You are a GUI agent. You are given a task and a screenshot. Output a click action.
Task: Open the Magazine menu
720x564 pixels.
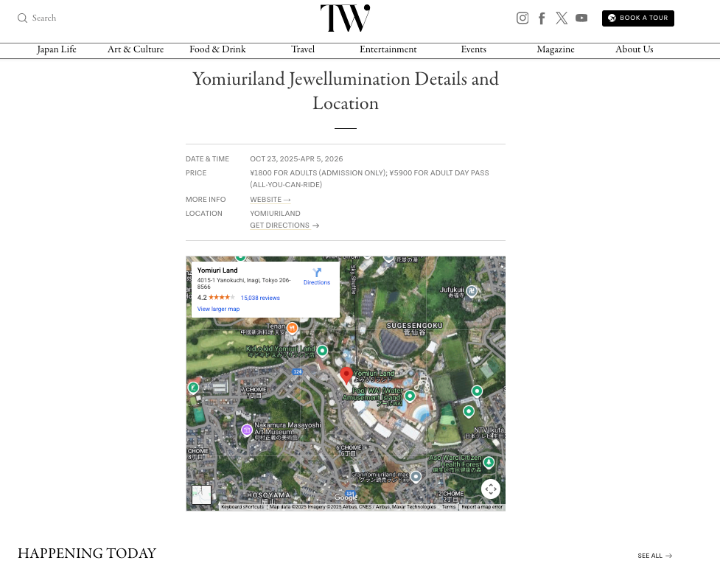coord(556,49)
